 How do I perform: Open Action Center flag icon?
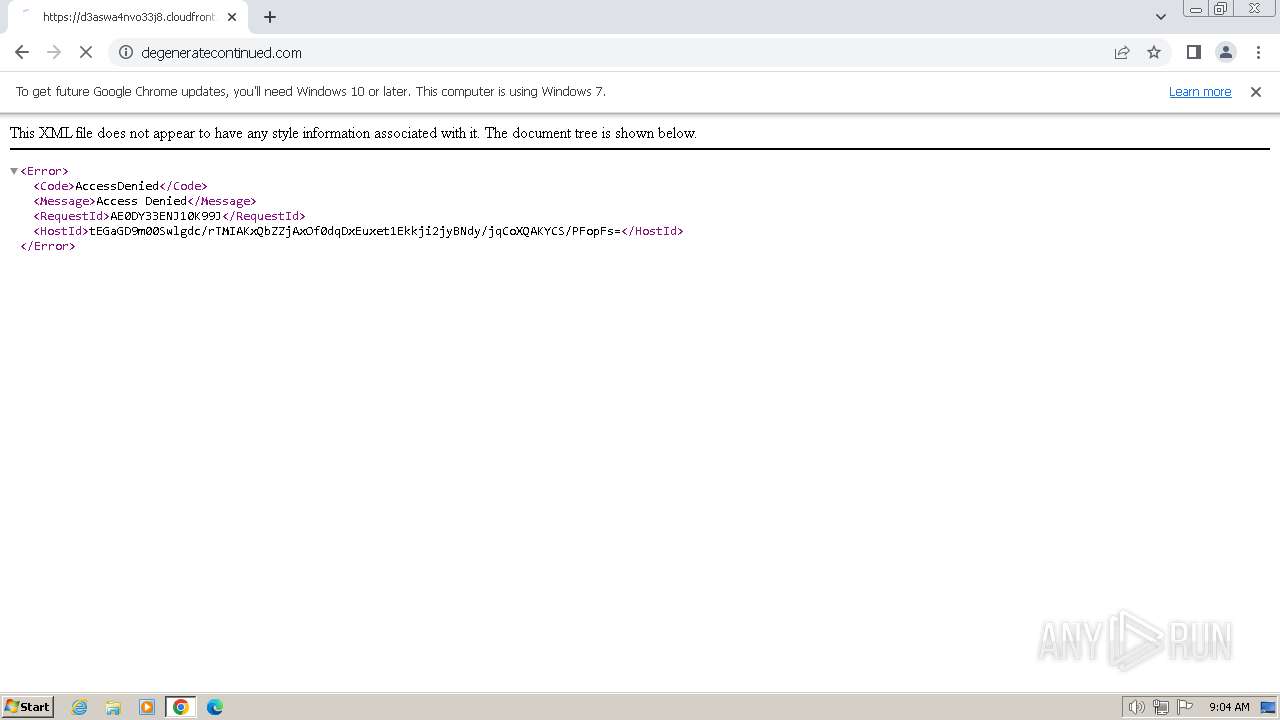coord(1185,707)
